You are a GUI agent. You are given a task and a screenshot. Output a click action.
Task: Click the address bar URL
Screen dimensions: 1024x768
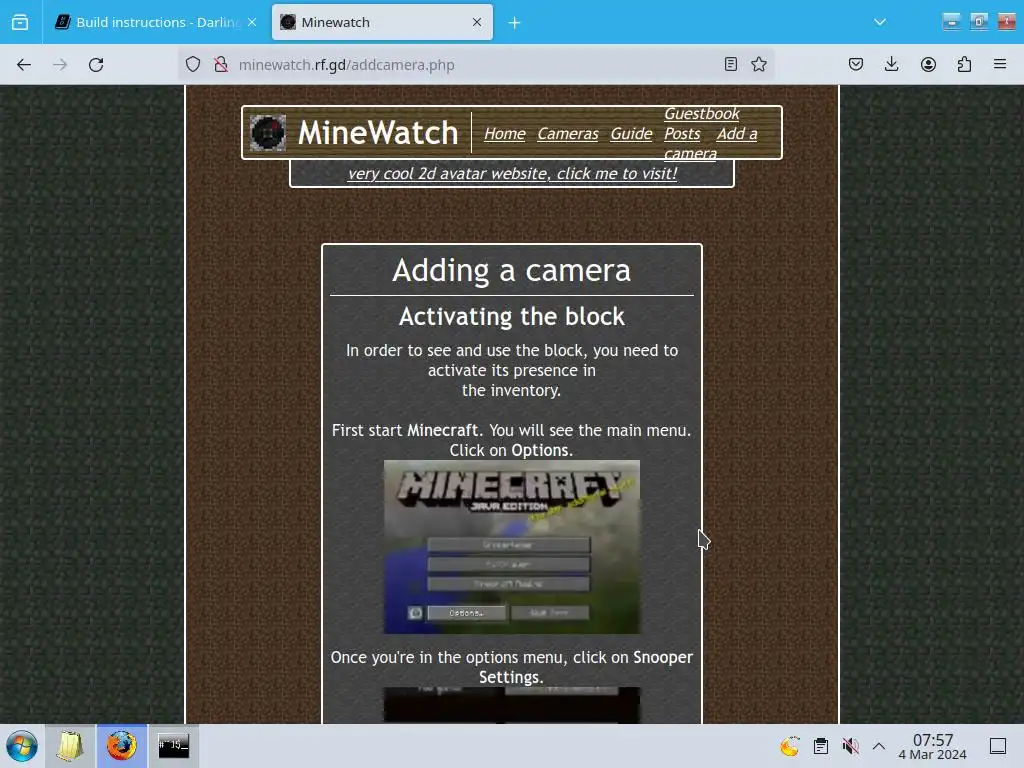tap(346, 65)
